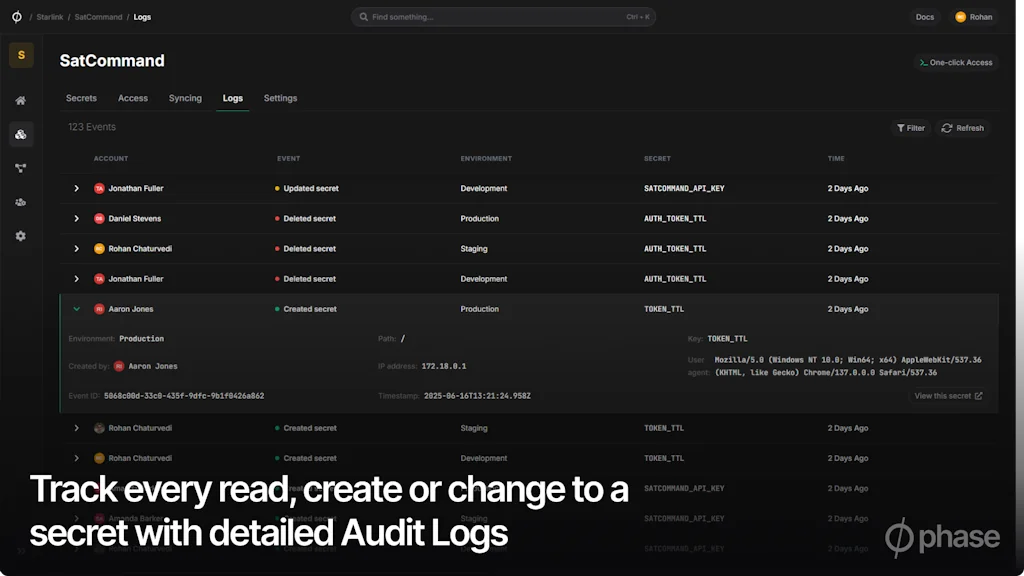Screen dimensions: 1024x576
Task: Collapse the expanded Aaron Jones log row
Action: (x=77, y=309)
